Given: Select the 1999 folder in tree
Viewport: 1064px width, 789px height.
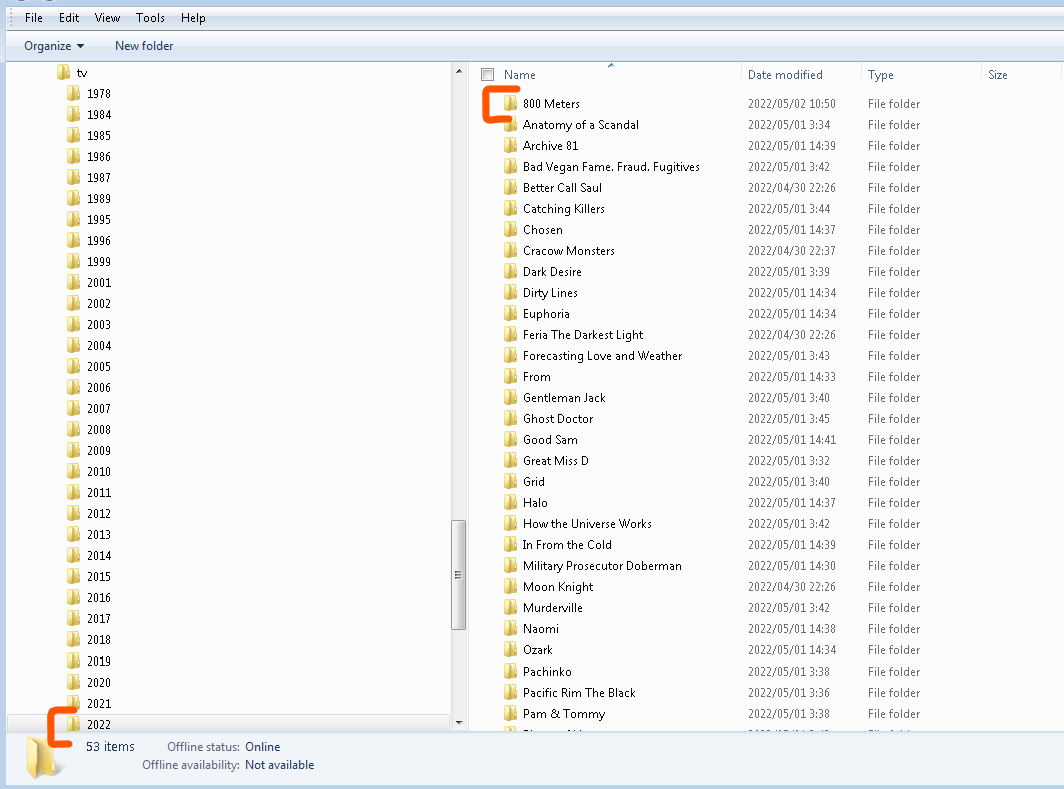Looking at the screenshot, I should point(98,262).
